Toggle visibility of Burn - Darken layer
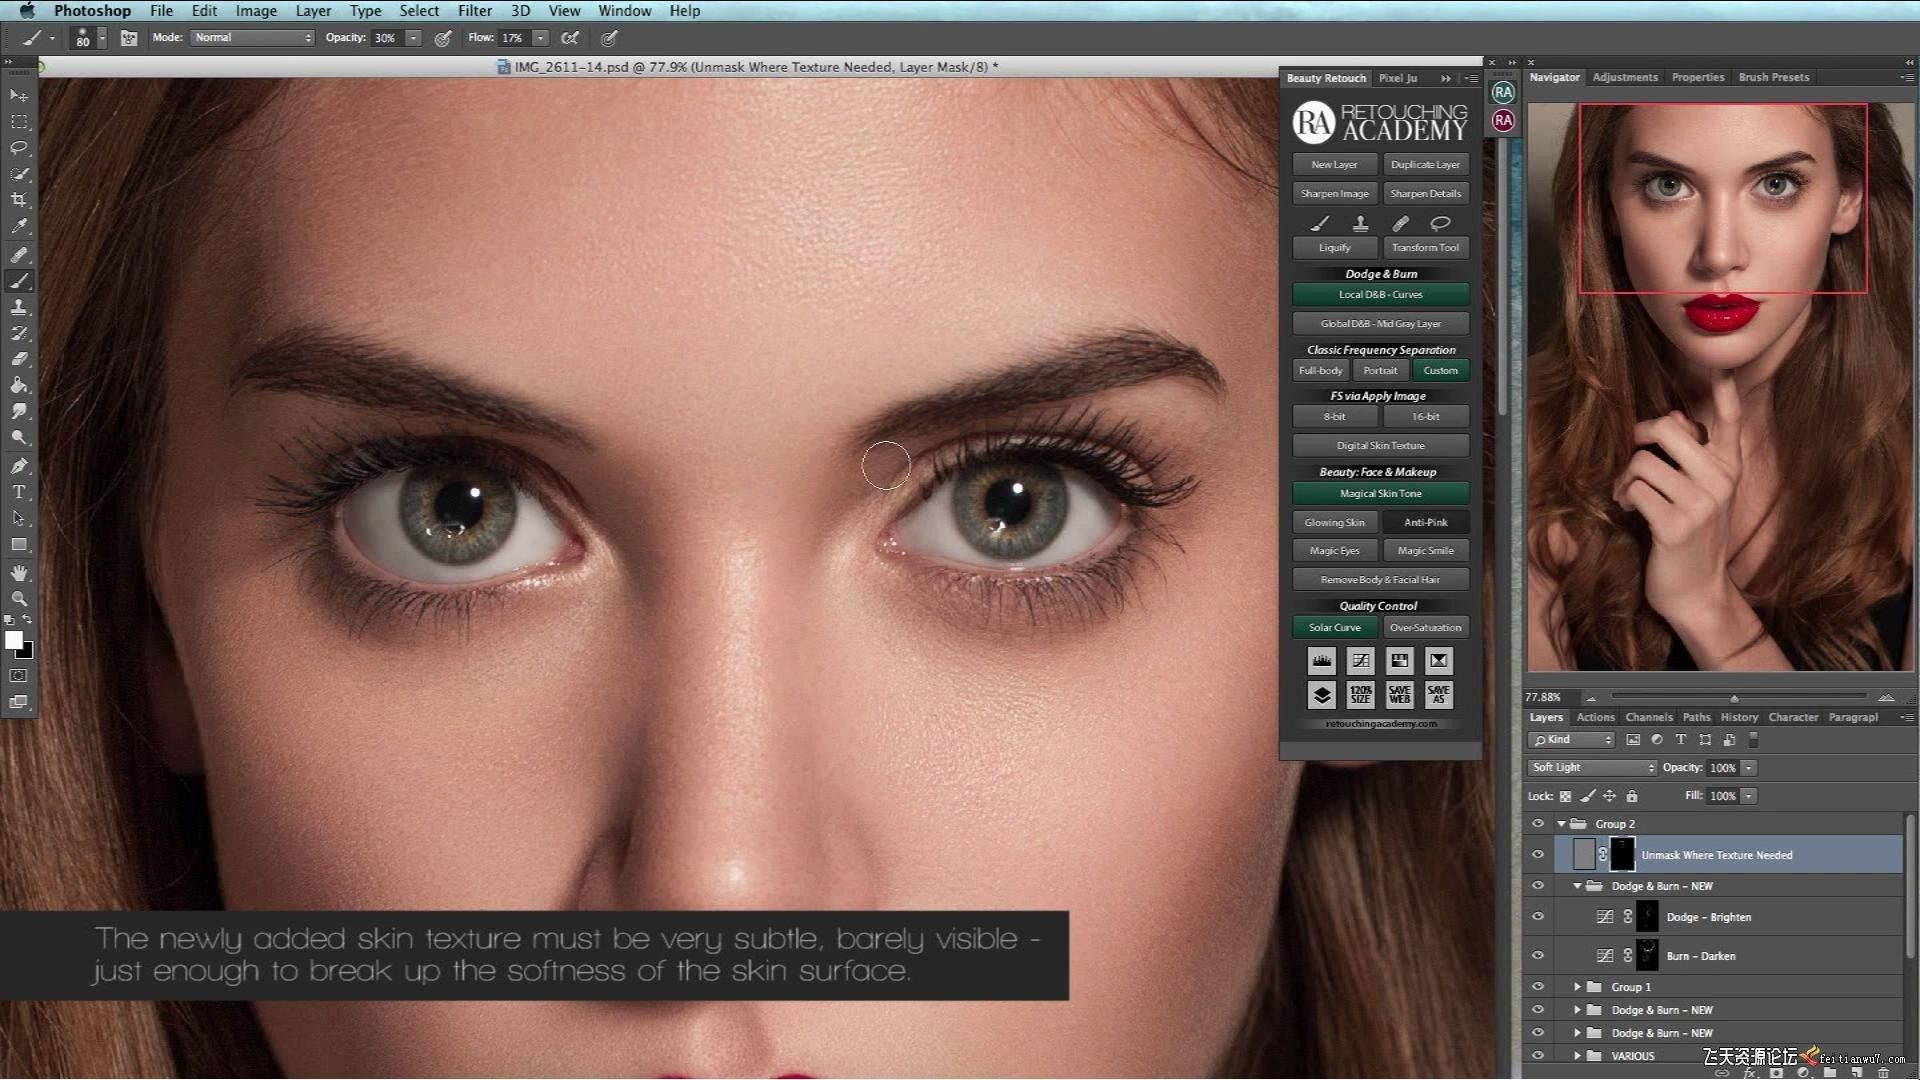 [1538, 956]
